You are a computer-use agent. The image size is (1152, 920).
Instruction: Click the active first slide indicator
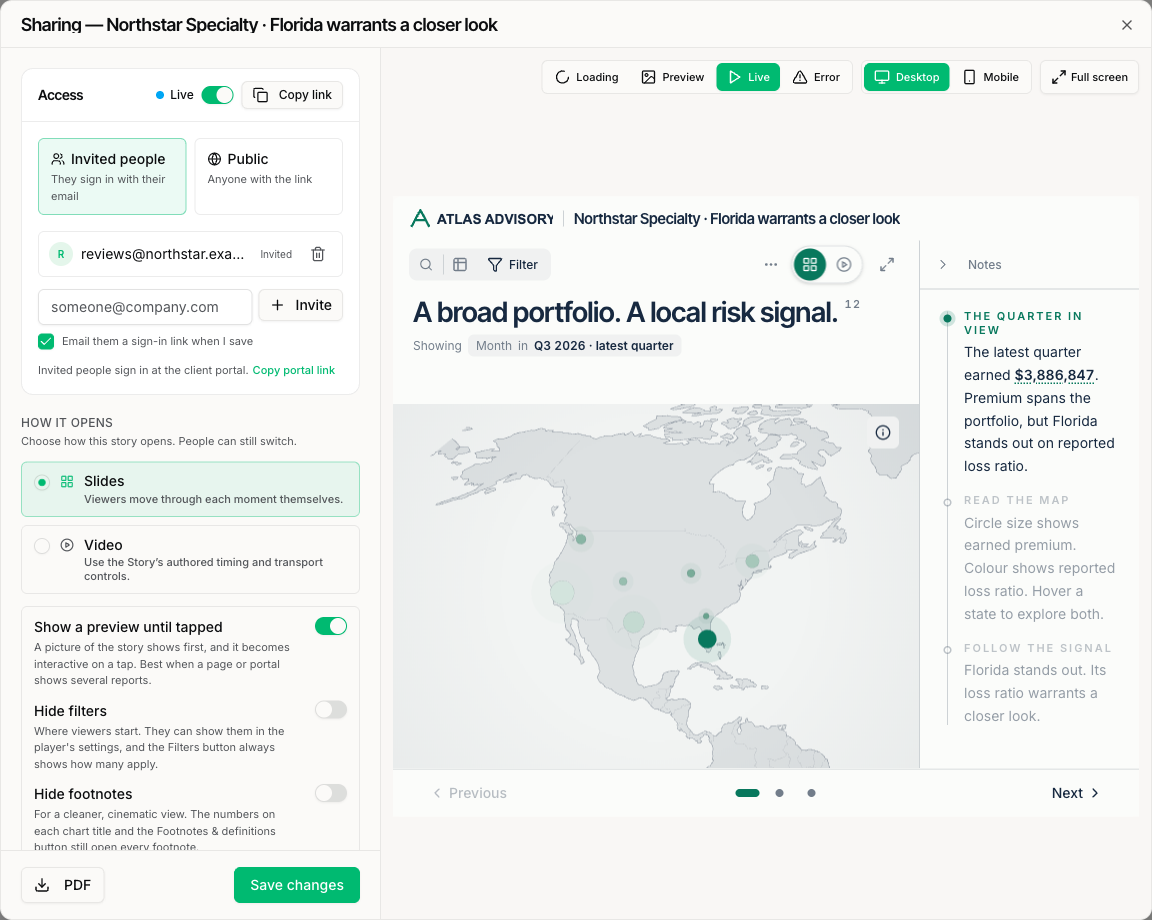click(747, 793)
